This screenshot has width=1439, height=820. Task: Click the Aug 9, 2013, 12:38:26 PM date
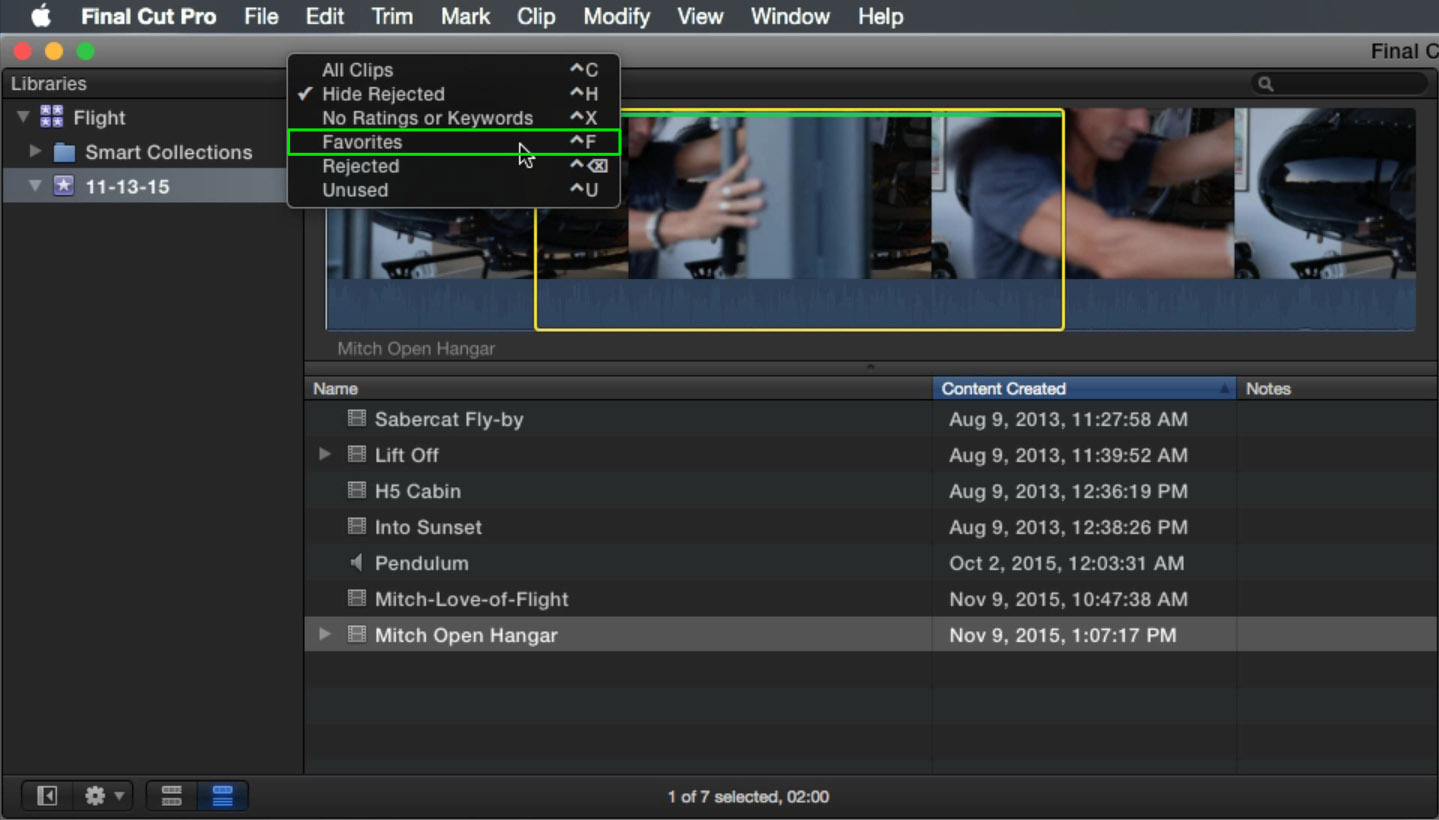(x=1068, y=527)
